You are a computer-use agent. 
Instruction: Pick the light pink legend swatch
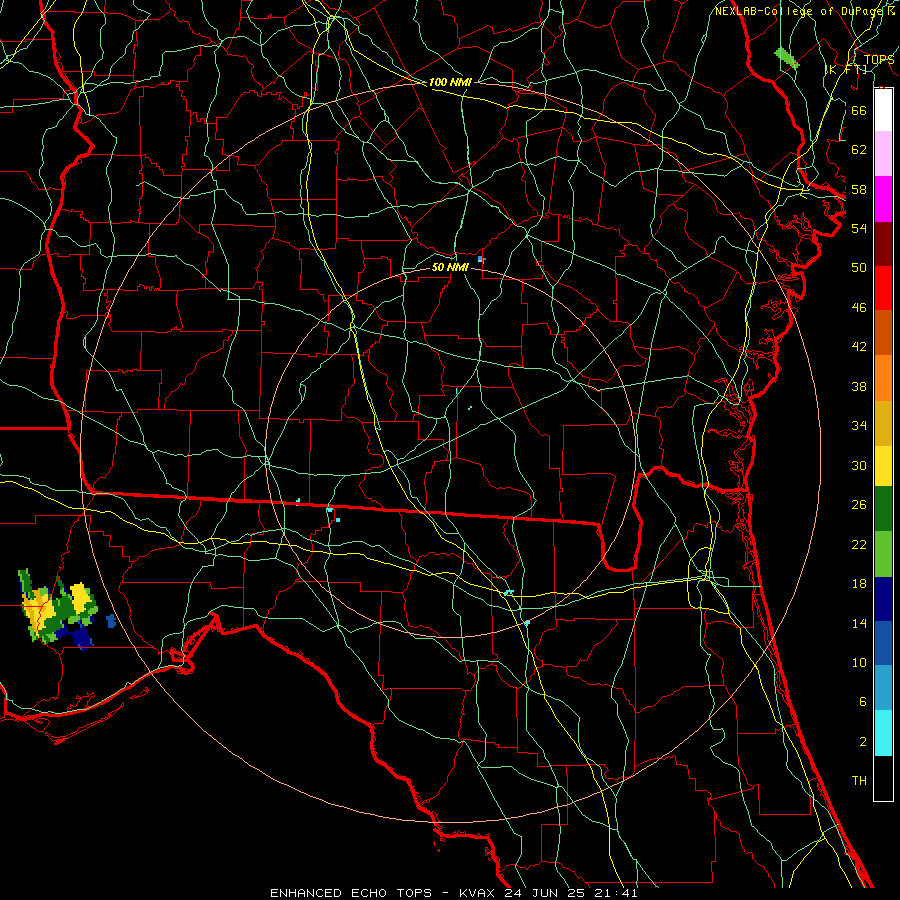883,154
